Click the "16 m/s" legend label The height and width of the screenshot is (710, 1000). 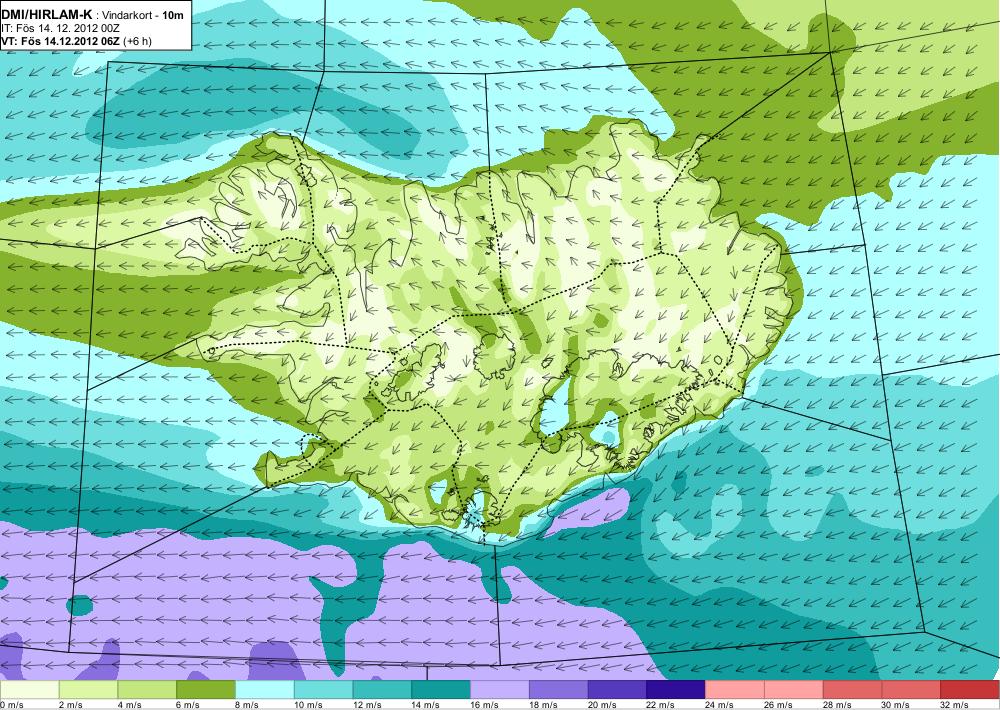tap(485, 705)
